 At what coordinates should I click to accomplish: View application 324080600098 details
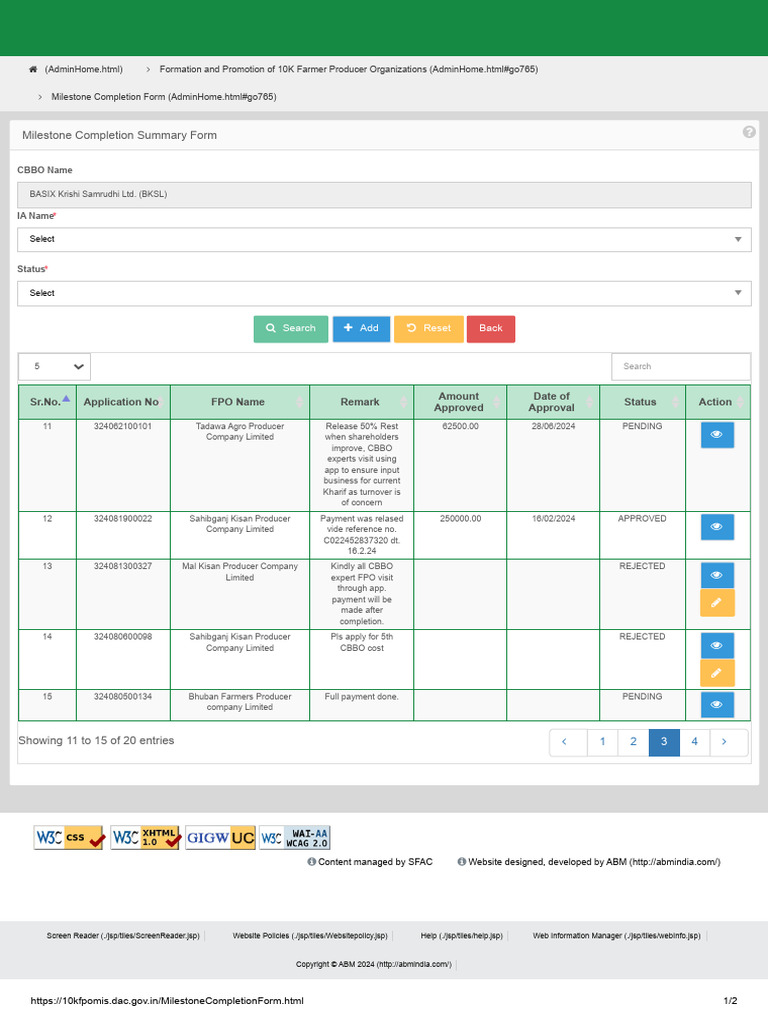[717, 645]
